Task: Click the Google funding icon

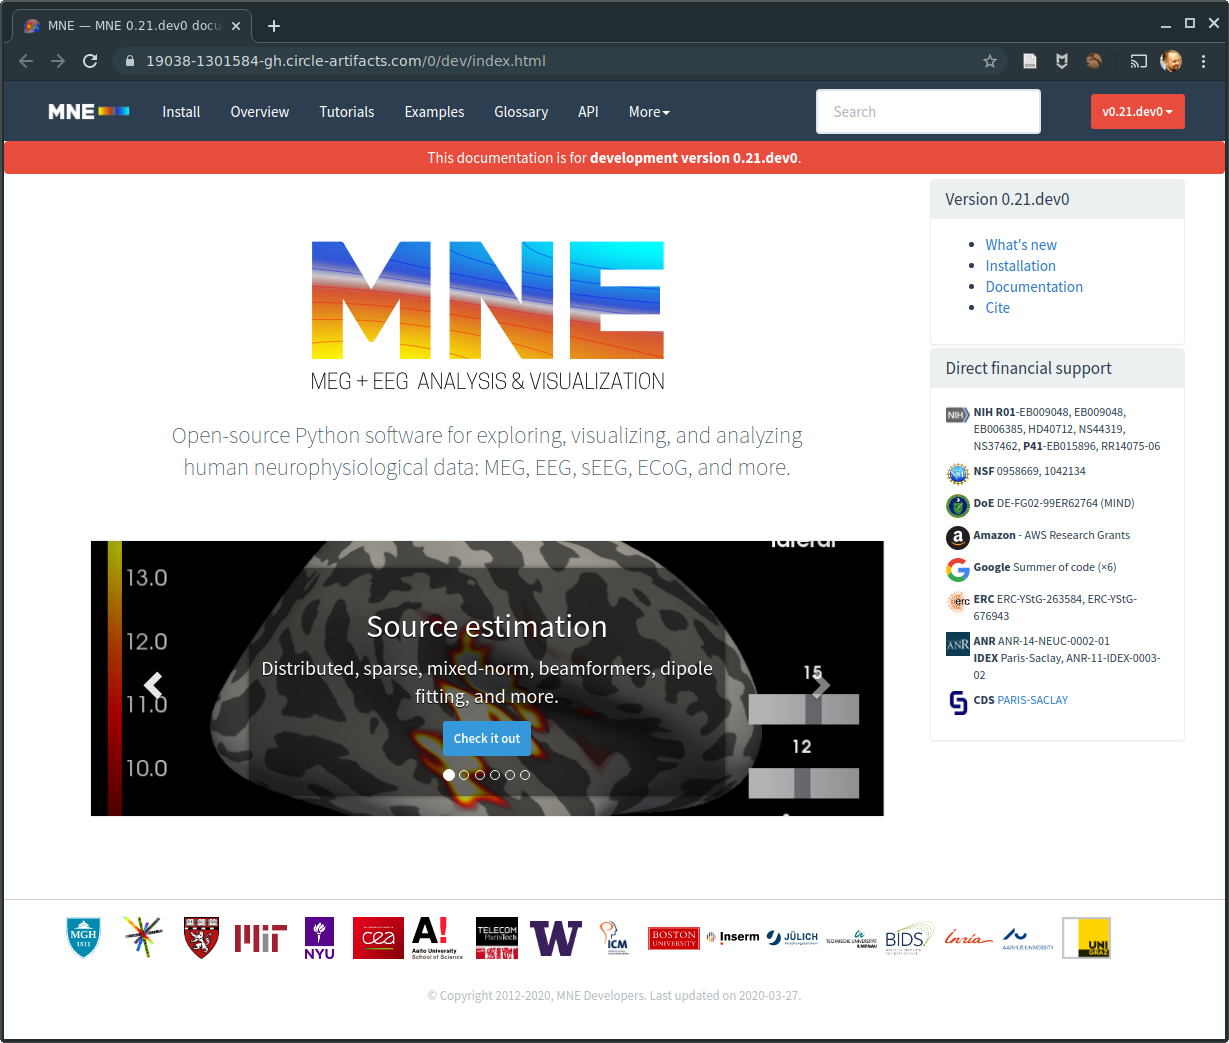Action: [957, 569]
